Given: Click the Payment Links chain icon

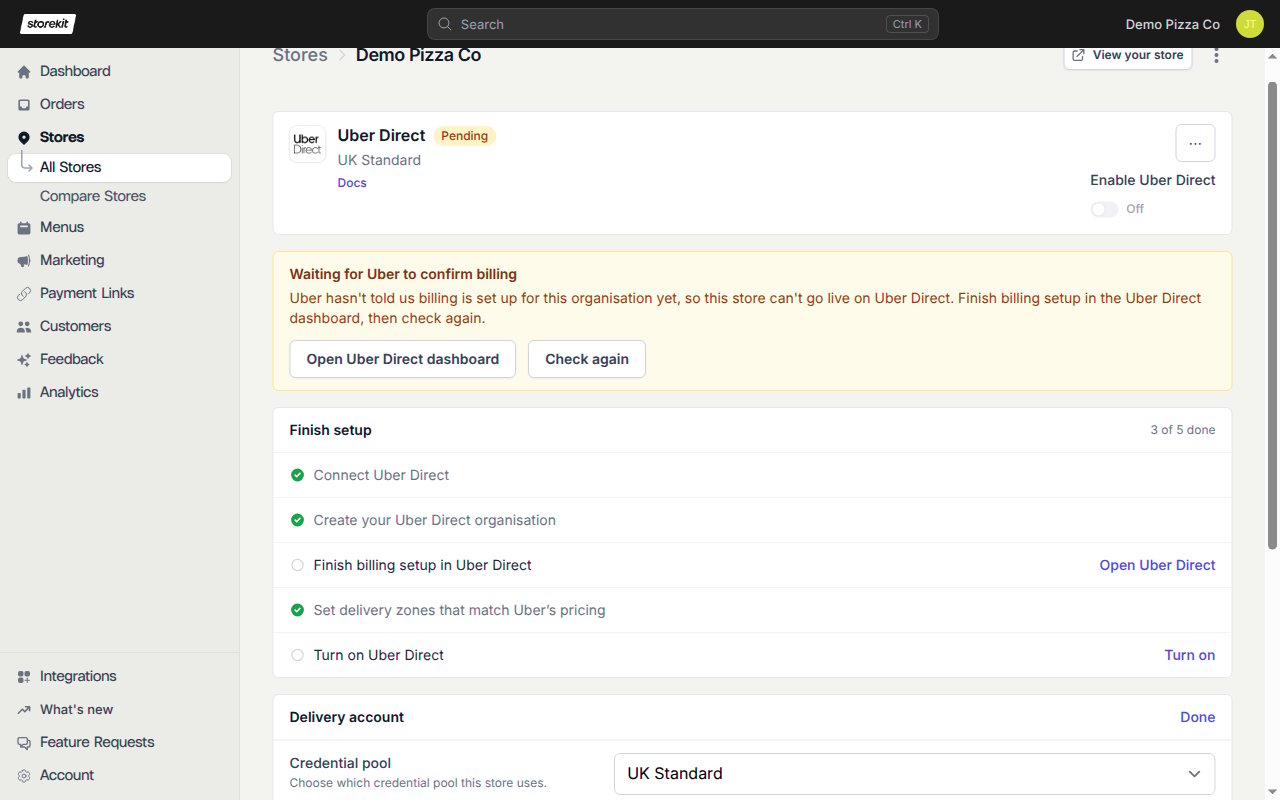Looking at the screenshot, I should pyautogui.click(x=24, y=294).
